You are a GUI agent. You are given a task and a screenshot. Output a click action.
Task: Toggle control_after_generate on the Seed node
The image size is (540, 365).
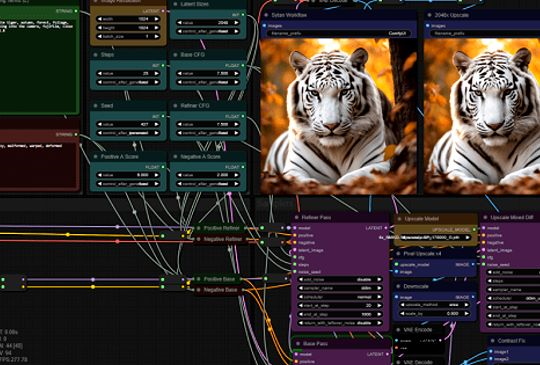pos(128,133)
